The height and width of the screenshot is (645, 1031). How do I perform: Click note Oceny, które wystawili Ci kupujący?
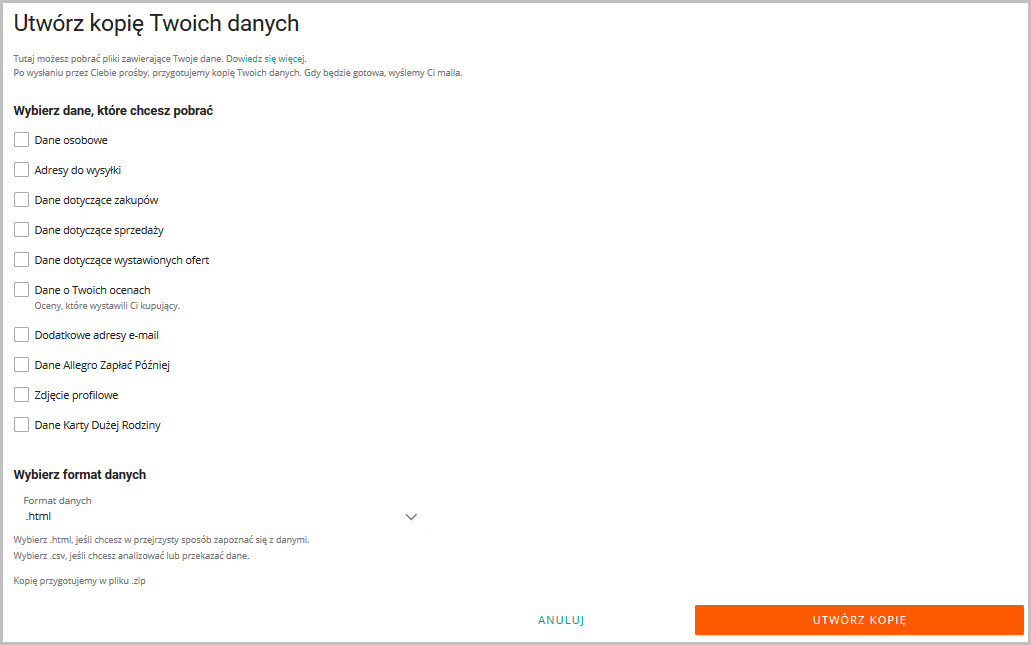pyautogui.click(x=107, y=306)
